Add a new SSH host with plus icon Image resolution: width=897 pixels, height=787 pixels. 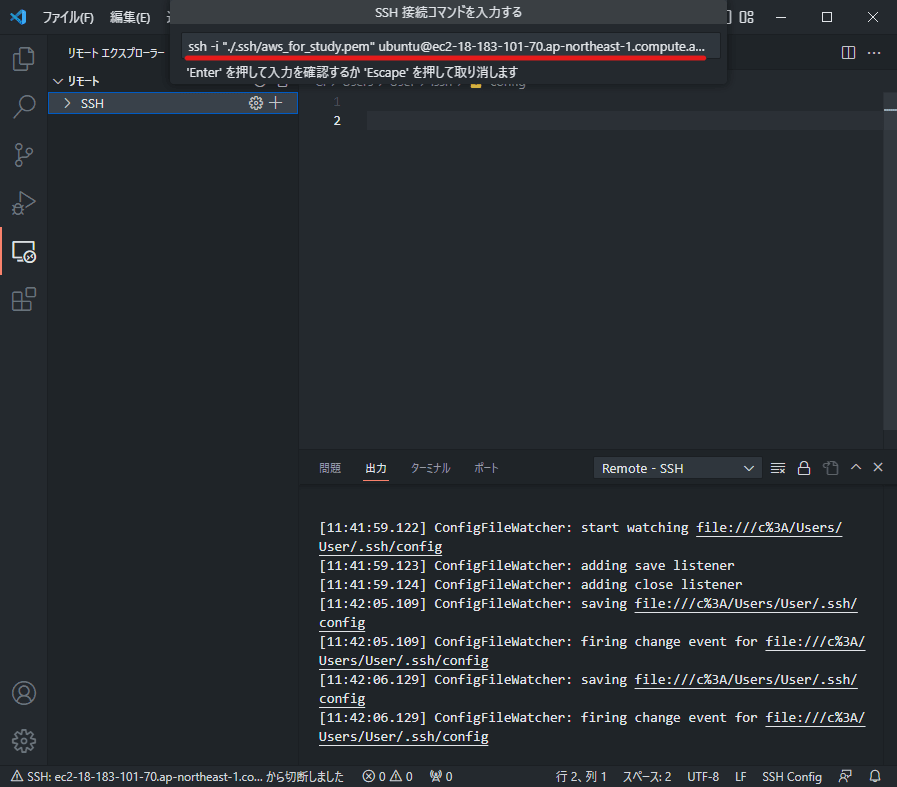coord(277,103)
